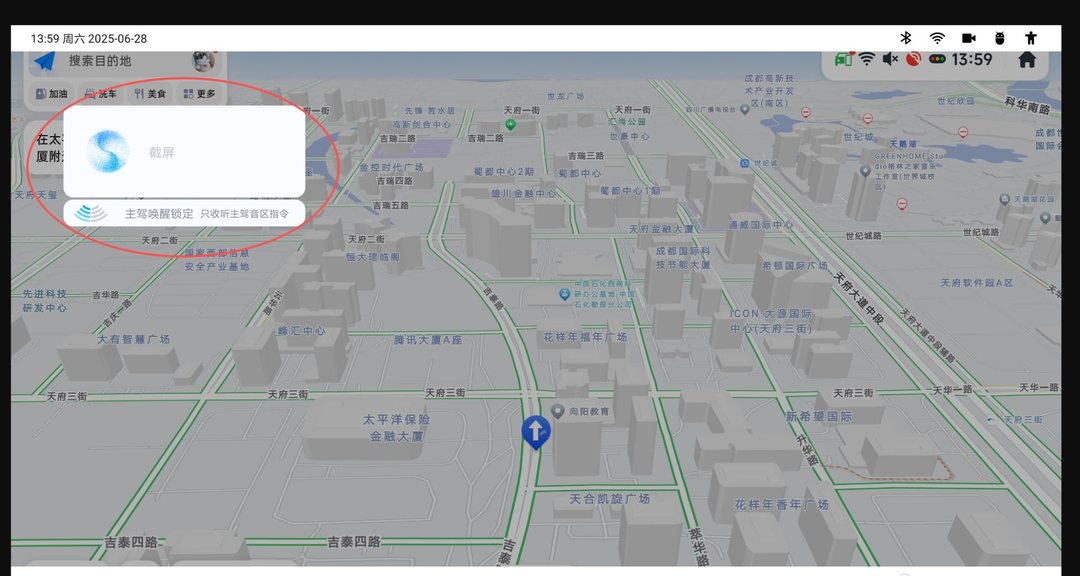Select the 银川金融中心 label
Viewport: 1080px width, 576px height.
point(523,194)
